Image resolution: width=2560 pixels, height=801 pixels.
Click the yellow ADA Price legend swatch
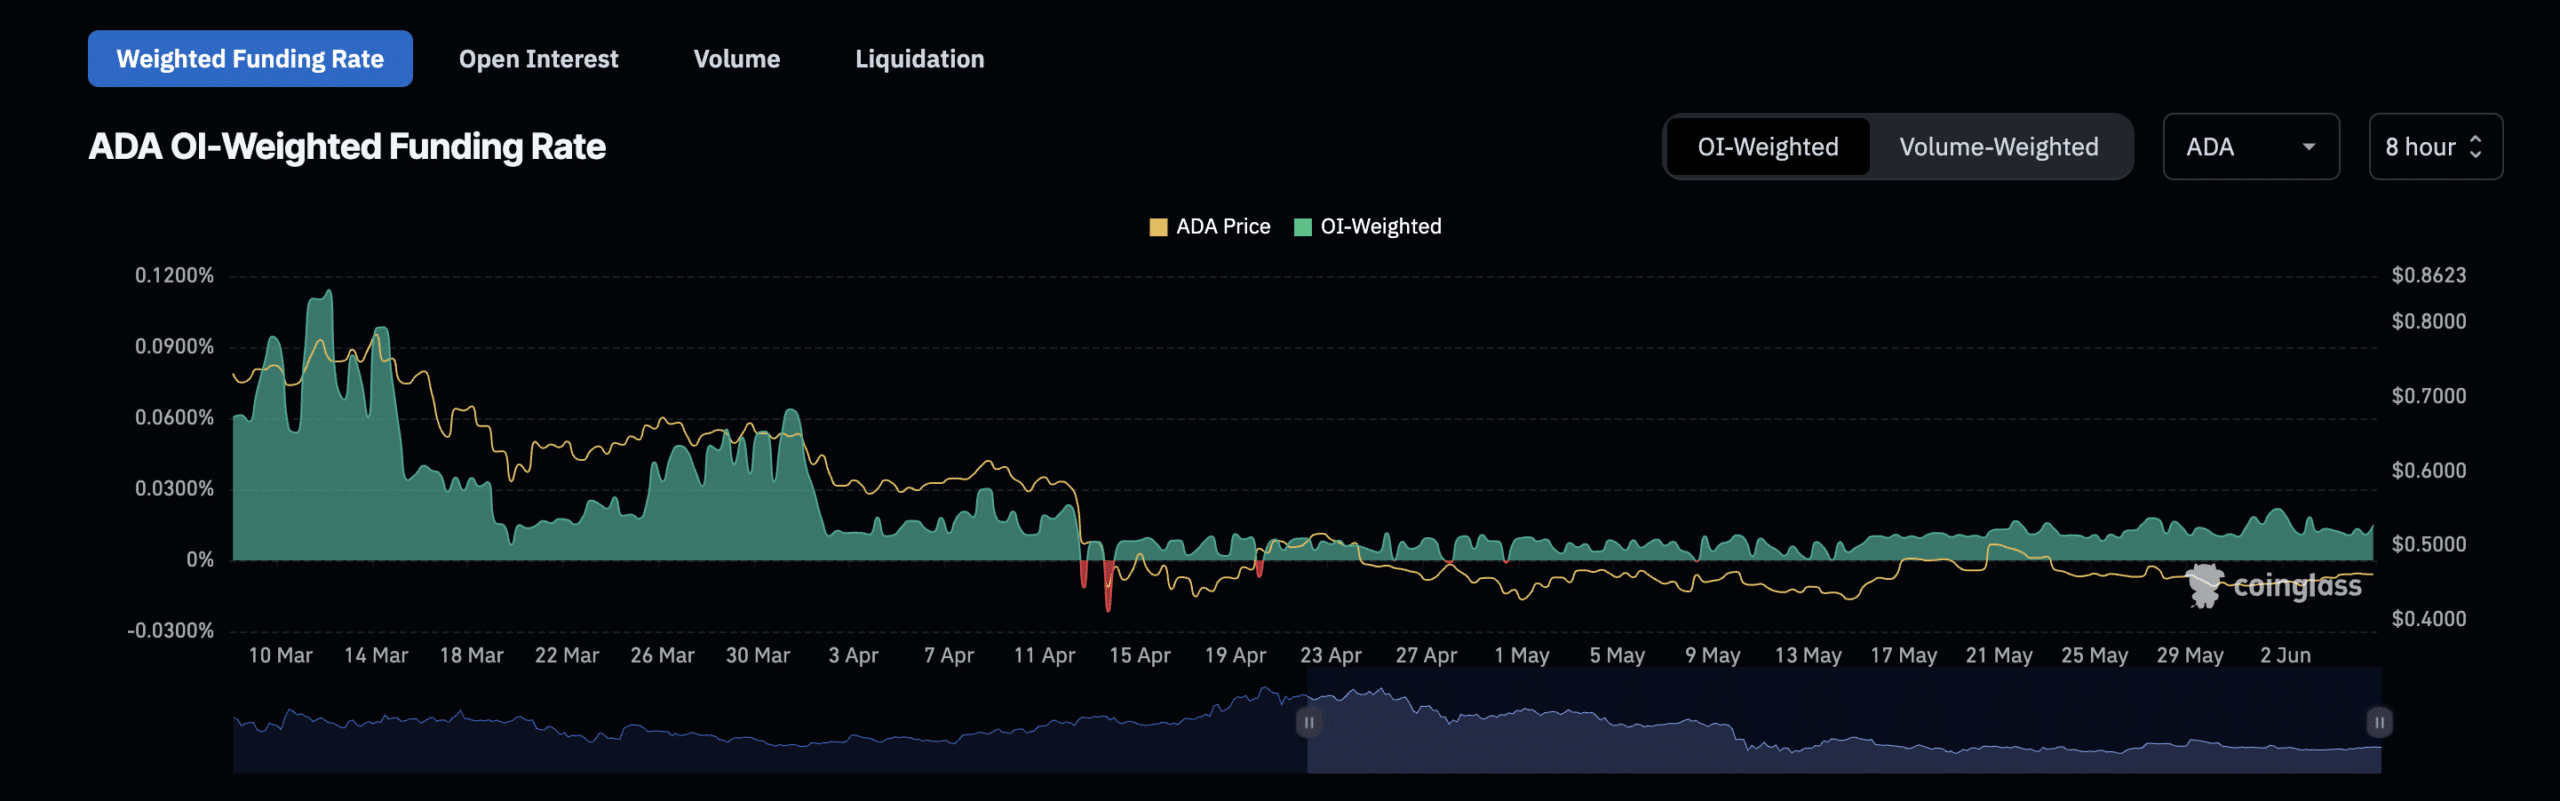coord(1158,227)
